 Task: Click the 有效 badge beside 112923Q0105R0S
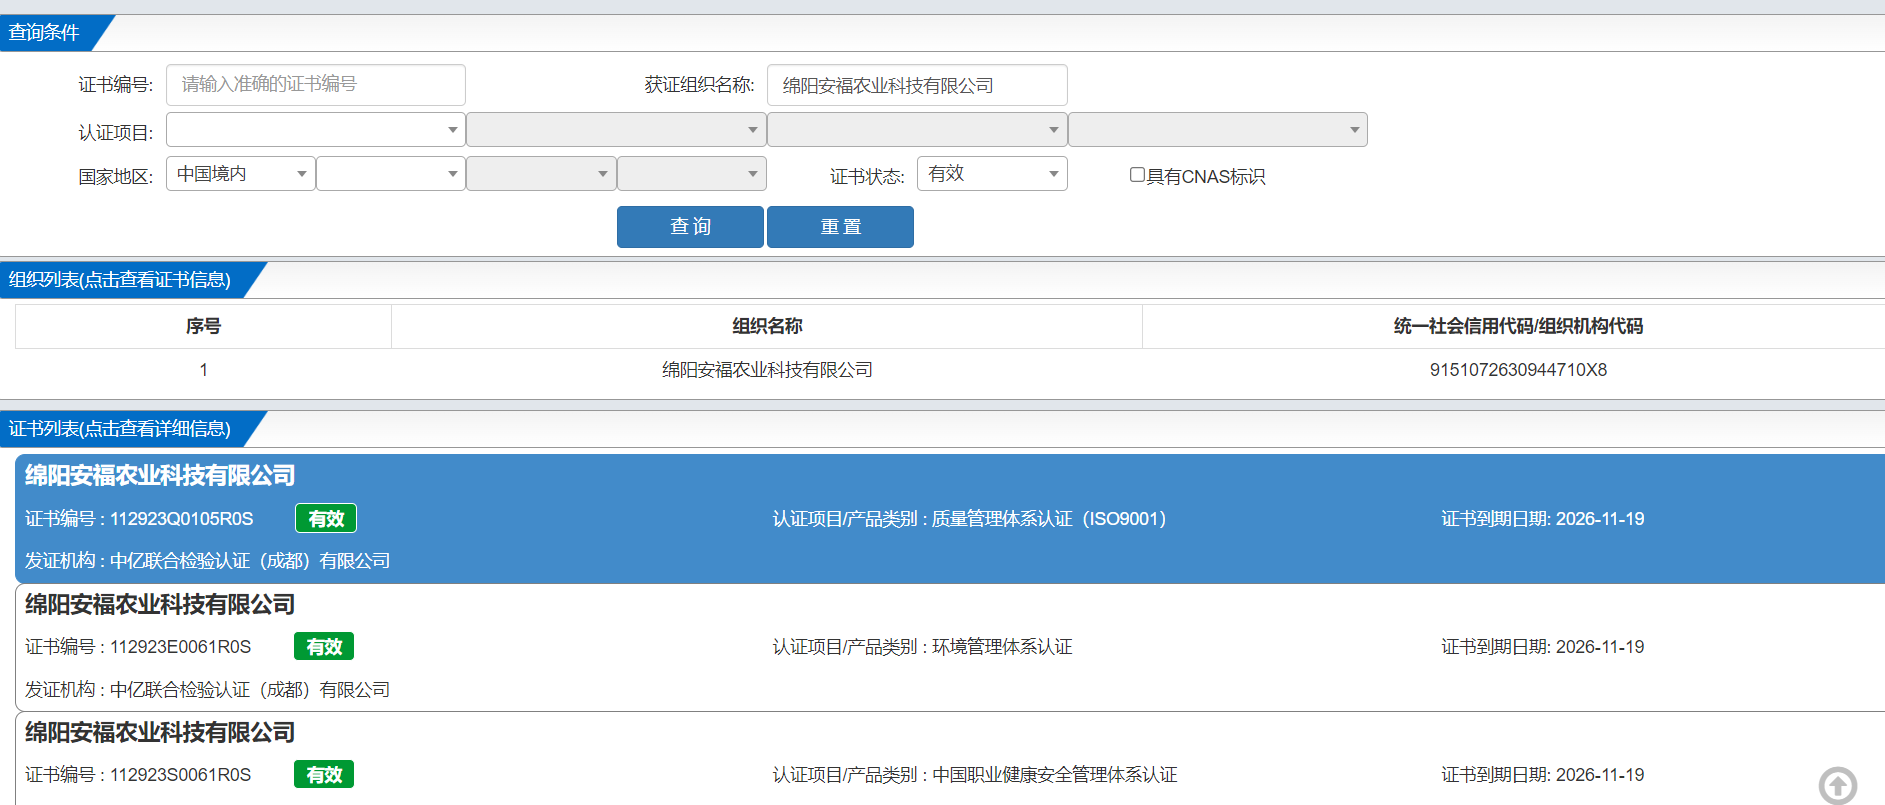coord(326,519)
